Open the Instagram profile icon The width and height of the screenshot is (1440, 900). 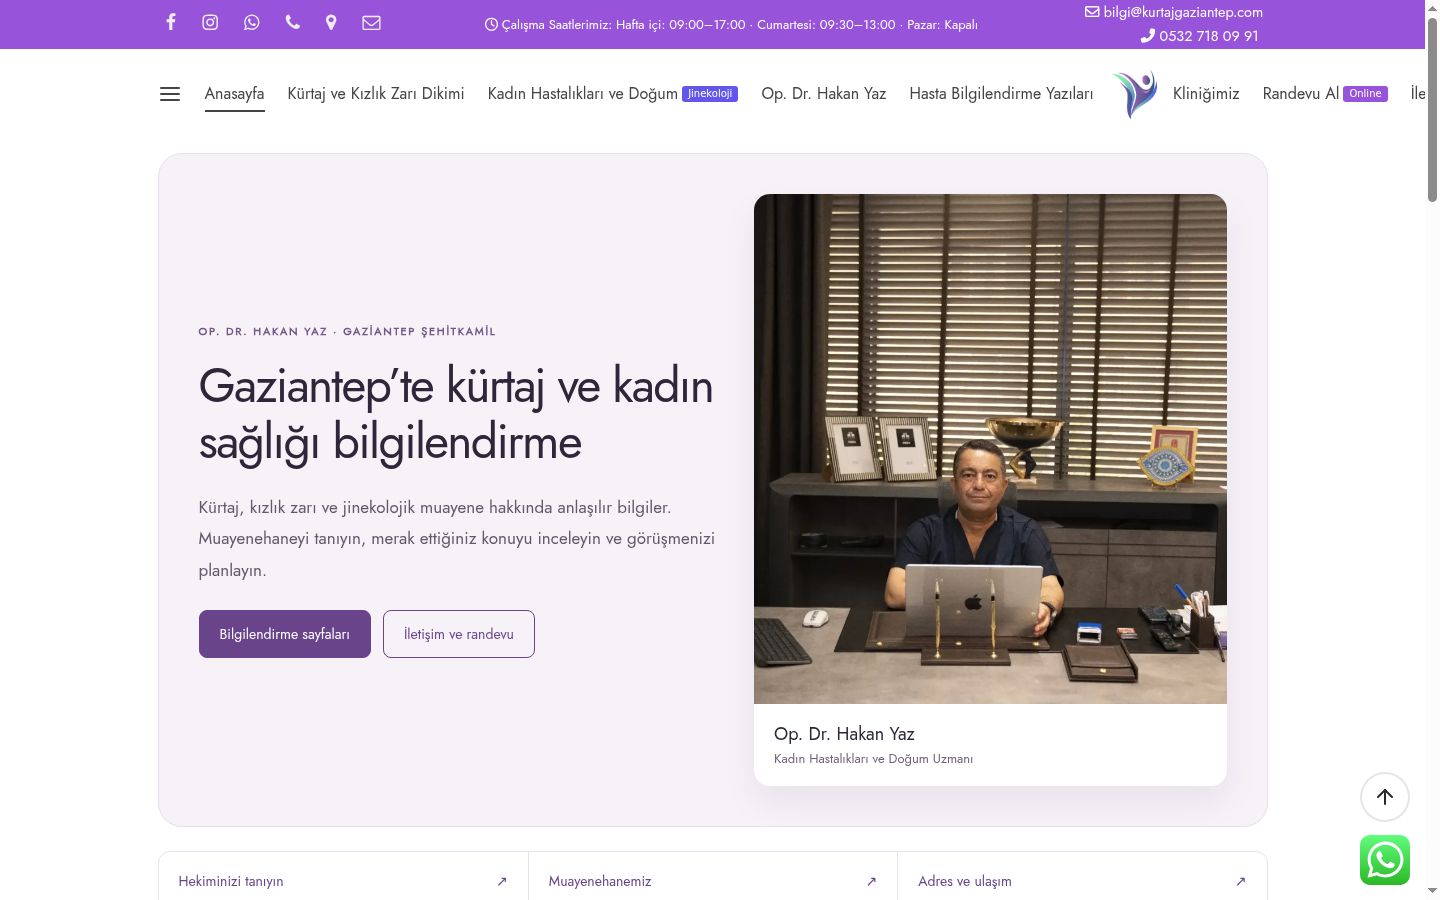pyautogui.click(x=210, y=22)
